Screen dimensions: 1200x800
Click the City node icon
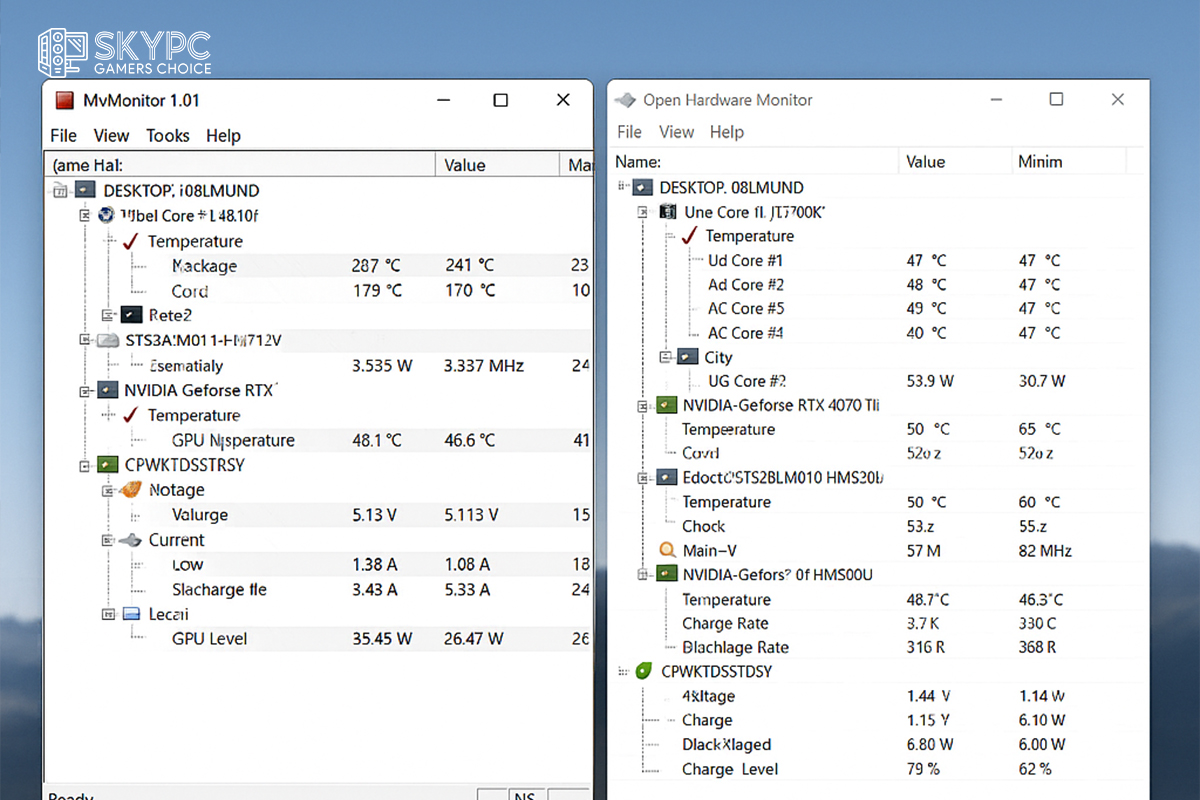tap(688, 357)
